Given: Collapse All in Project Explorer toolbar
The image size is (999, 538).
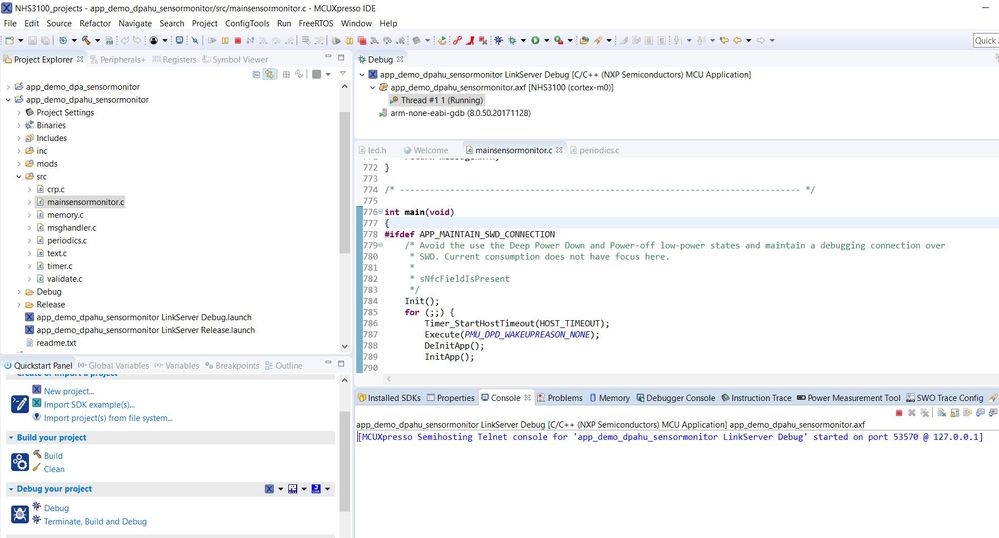Looking at the screenshot, I should [256, 75].
